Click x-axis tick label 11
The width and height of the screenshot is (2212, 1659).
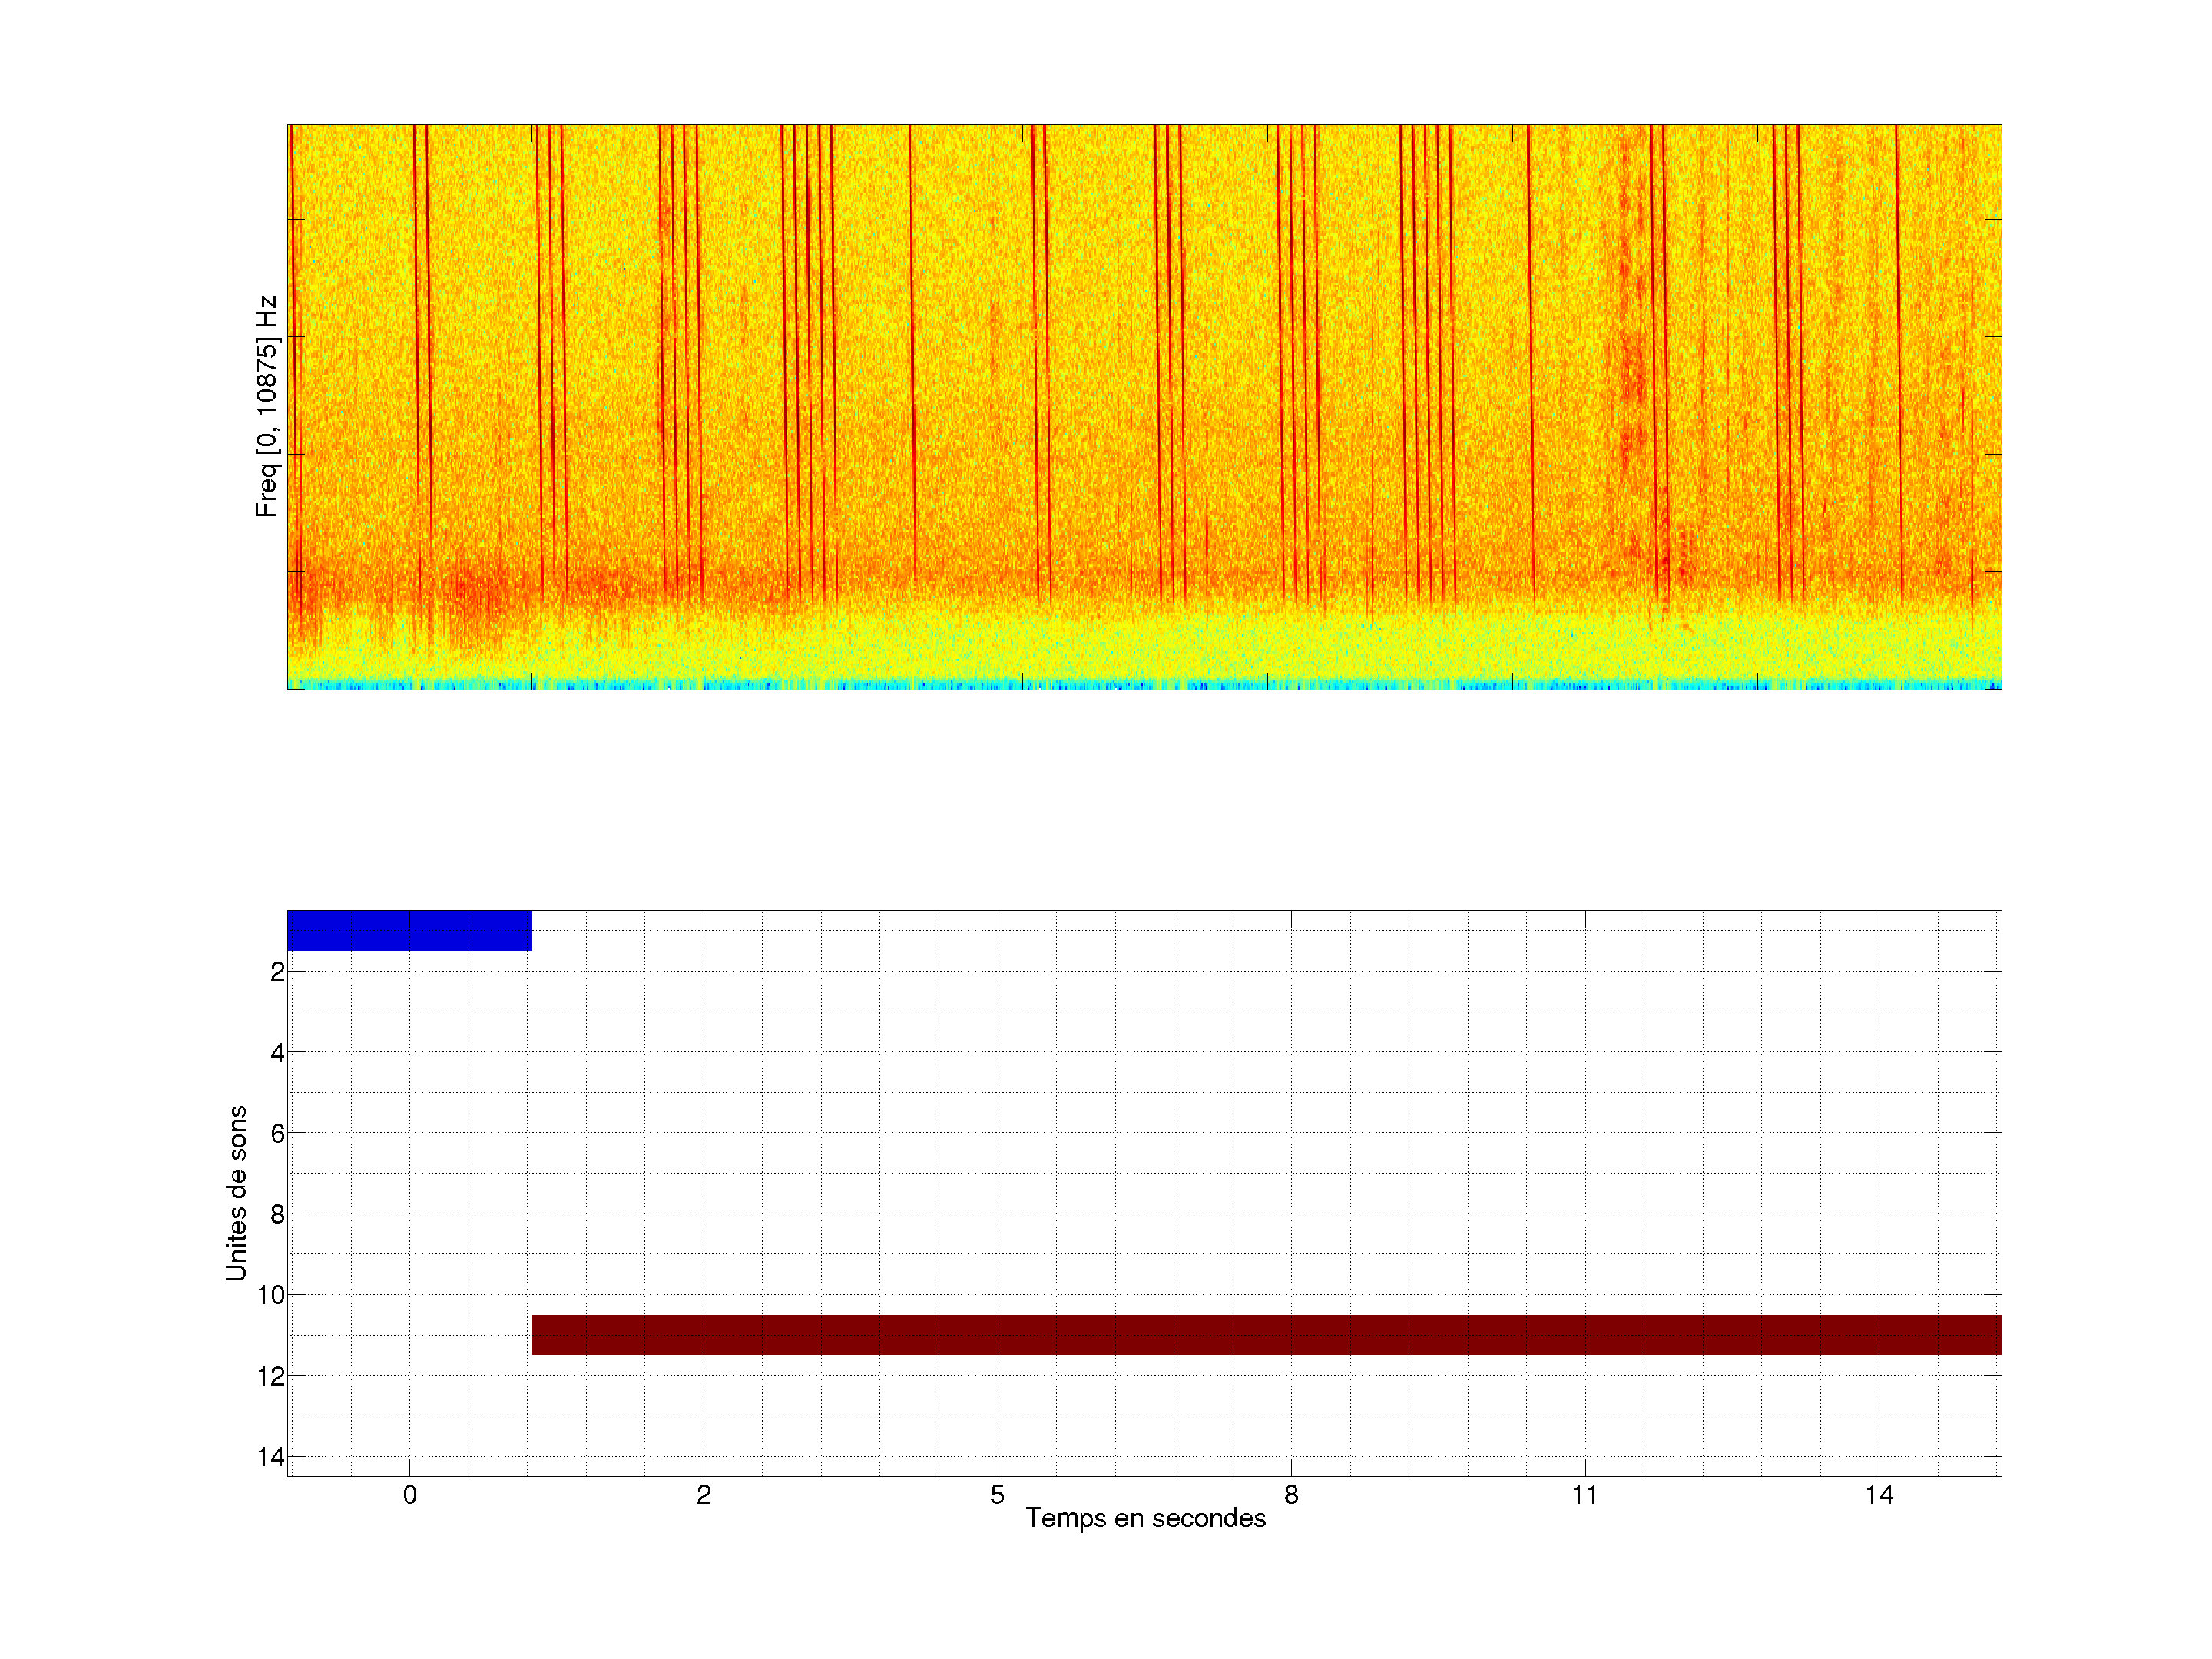(1584, 1495)
